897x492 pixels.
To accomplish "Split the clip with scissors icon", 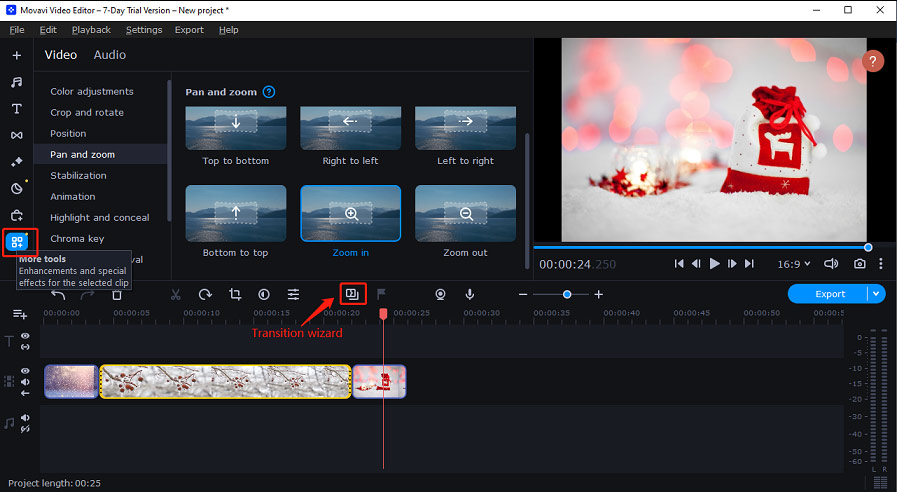I will pyautogui.click(x=176, y=295).
